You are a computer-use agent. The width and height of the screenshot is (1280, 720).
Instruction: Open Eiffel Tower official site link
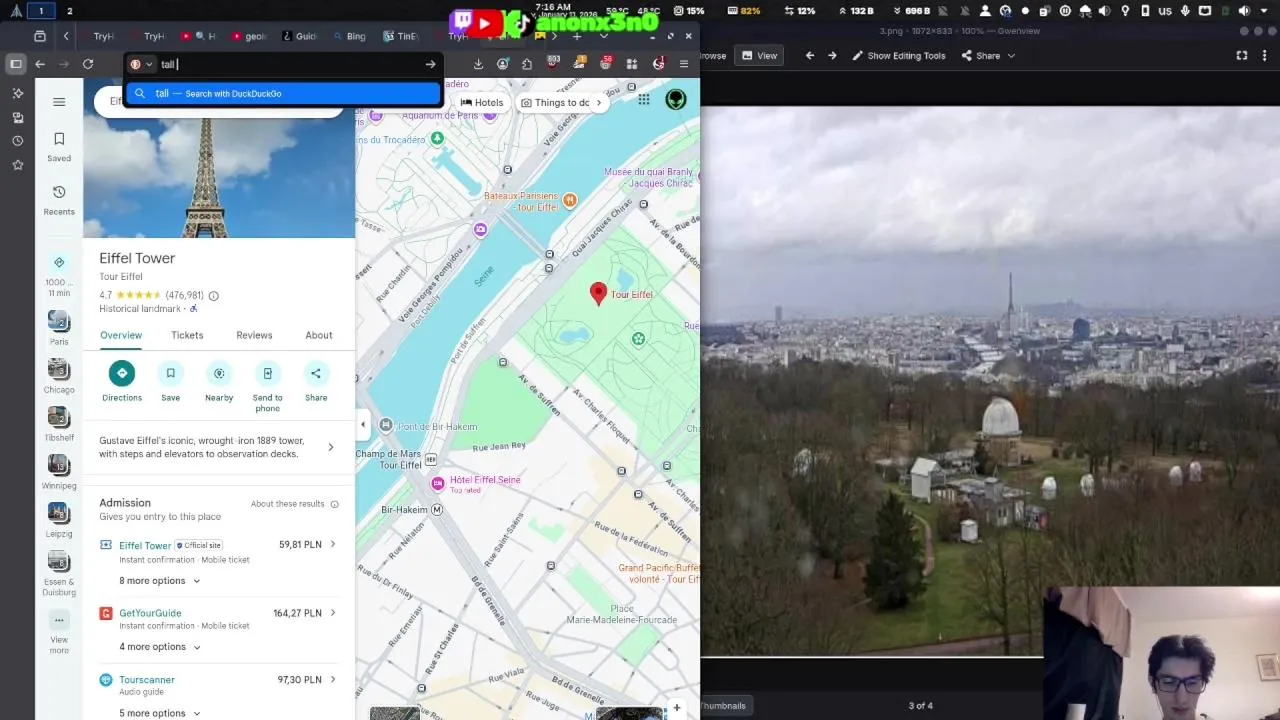pos(145,545)
